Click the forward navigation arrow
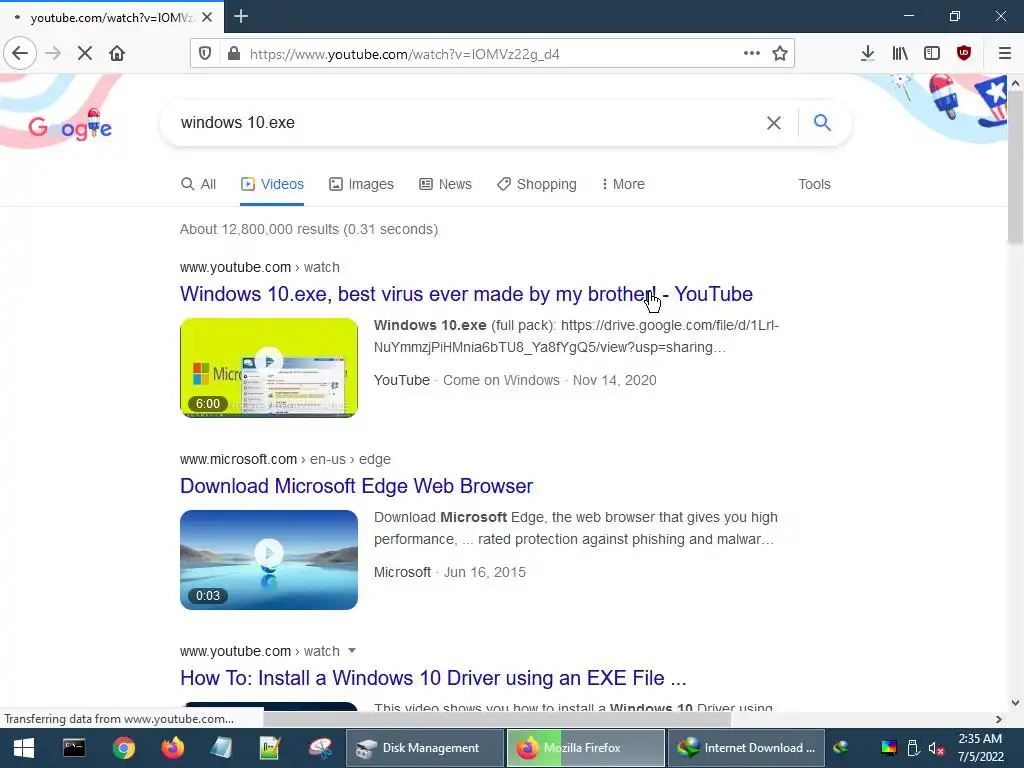 [x=54, y=54]
